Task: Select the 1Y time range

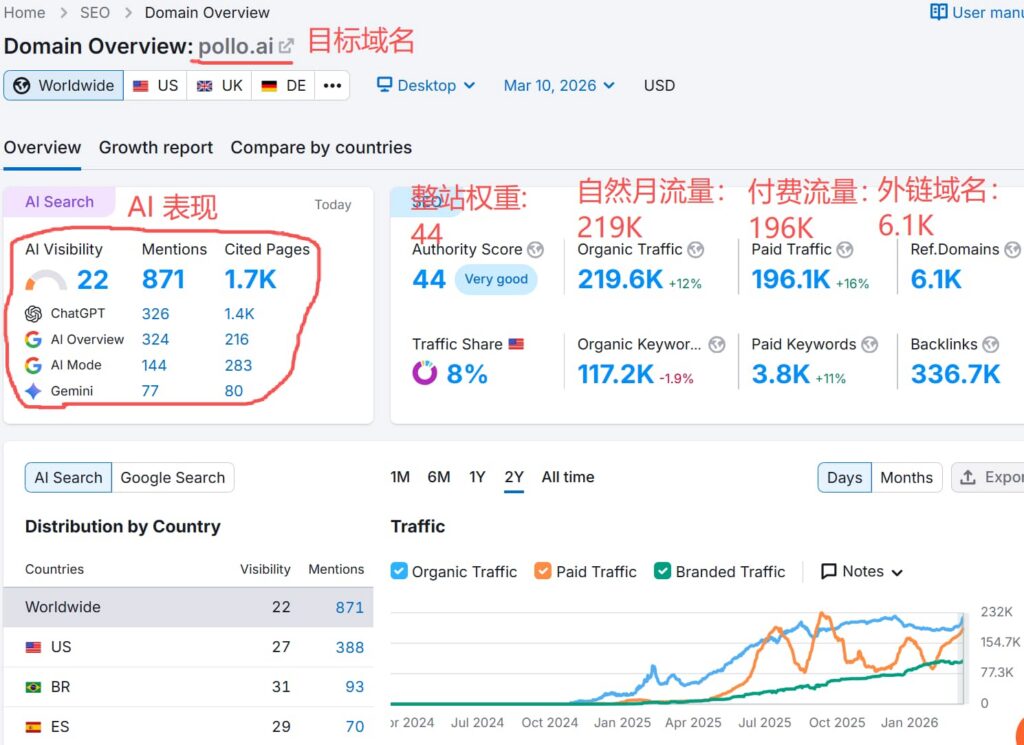Action: coord(477,477)
